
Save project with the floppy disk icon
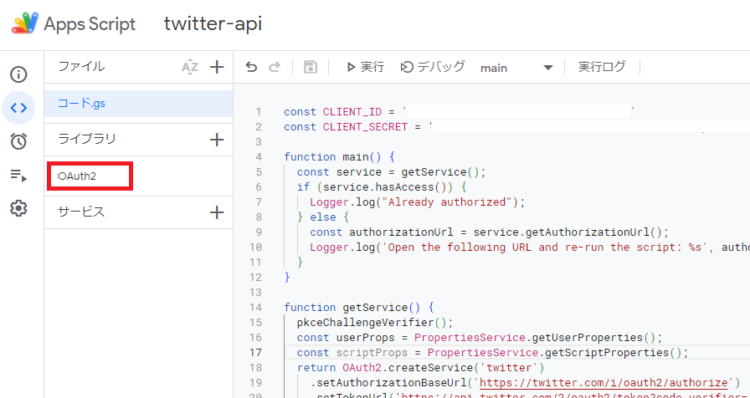[311, 67]
